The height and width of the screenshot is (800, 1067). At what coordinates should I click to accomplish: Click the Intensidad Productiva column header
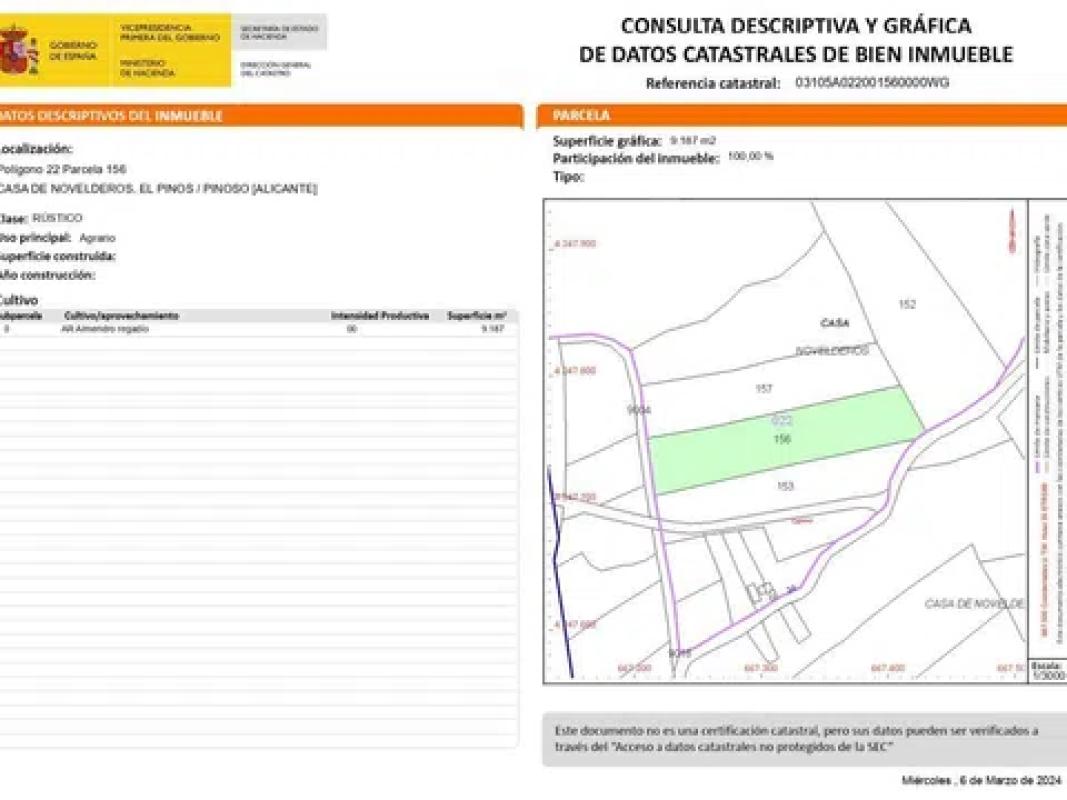[x=380, y=316]
